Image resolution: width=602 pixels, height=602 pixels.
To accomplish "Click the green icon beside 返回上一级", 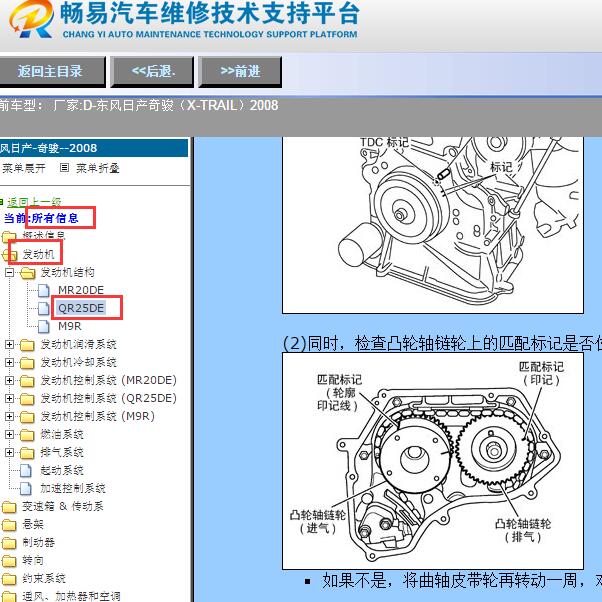I will click(1, 202).
